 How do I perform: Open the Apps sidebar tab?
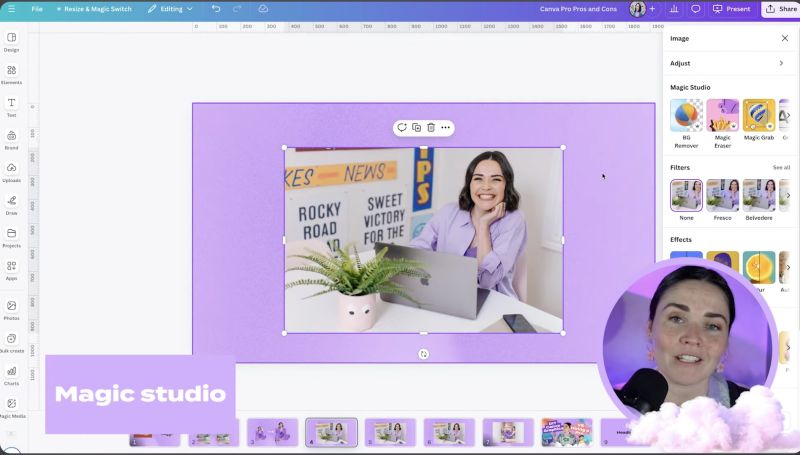pos(11,270)
